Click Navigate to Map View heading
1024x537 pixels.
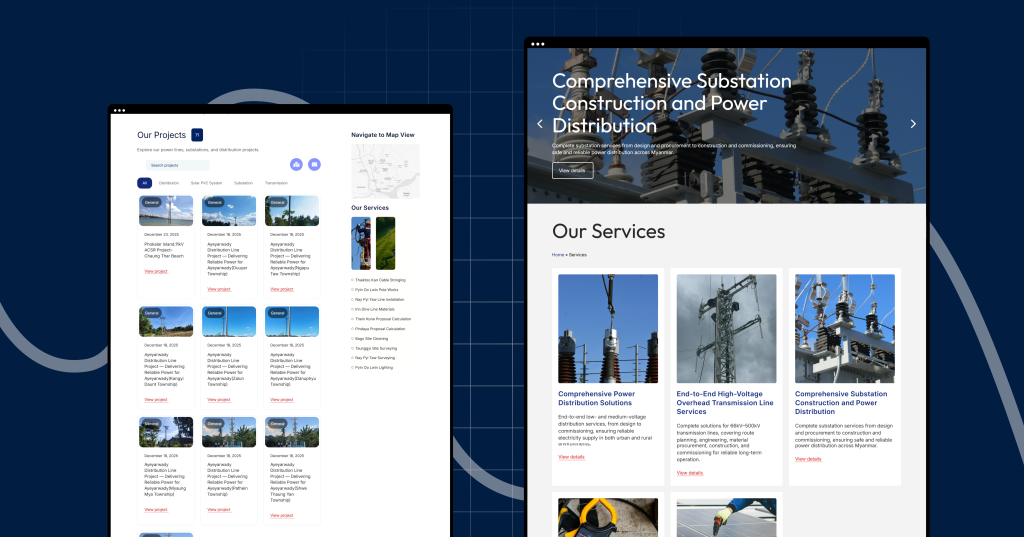[x=383, y=135]
